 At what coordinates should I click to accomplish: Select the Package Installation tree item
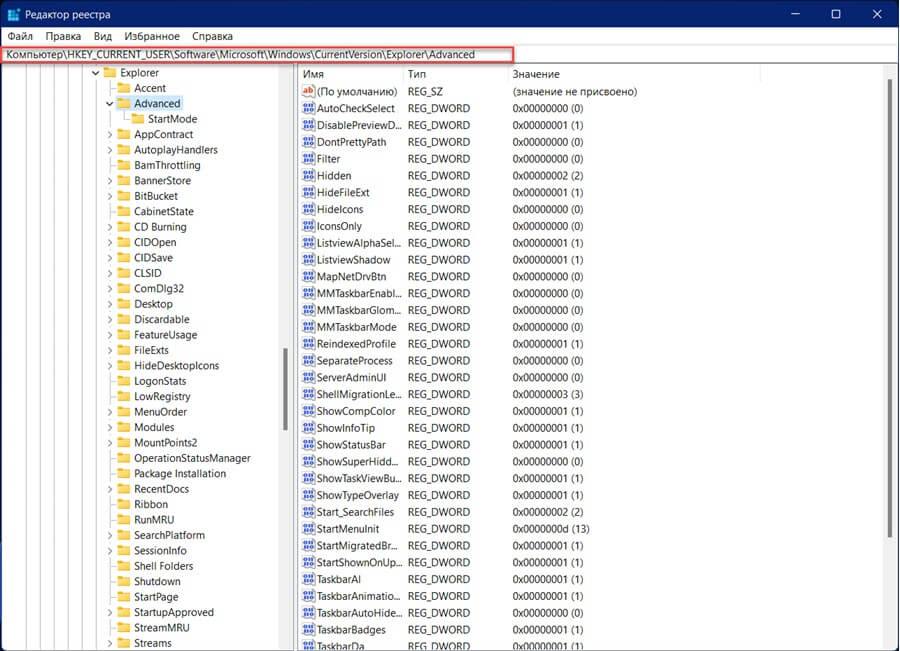click(180, 474)
